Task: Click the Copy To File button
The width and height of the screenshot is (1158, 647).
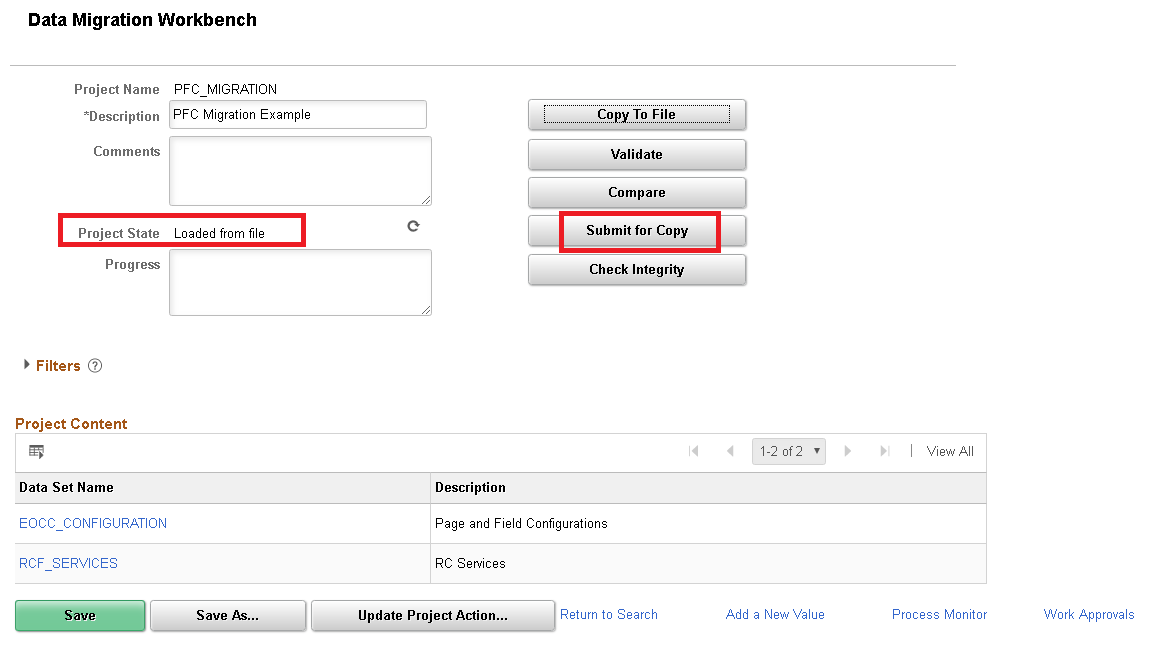Action: click(637, 114)
